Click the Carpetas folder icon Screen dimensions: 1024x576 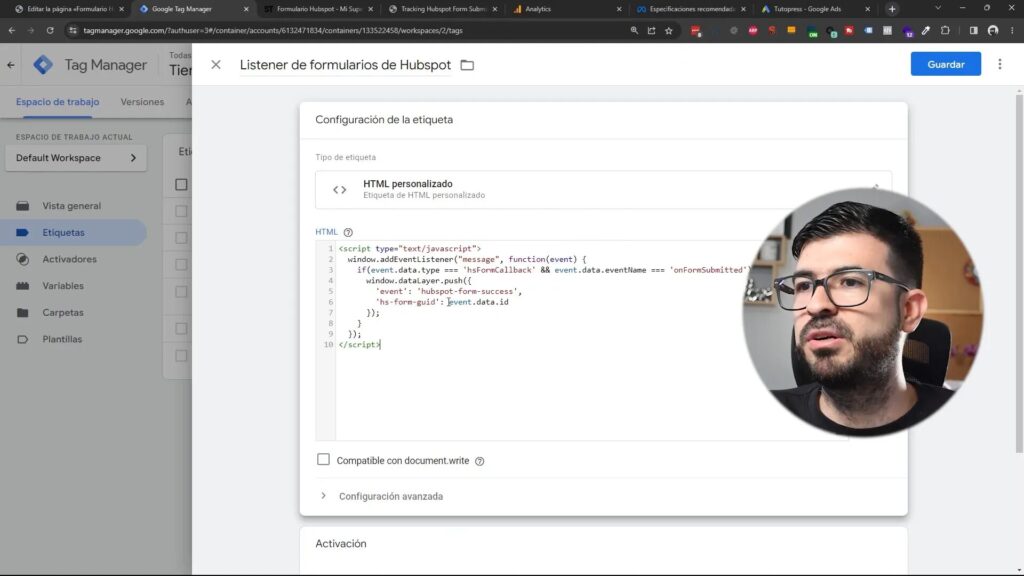(x=22, y=313)
